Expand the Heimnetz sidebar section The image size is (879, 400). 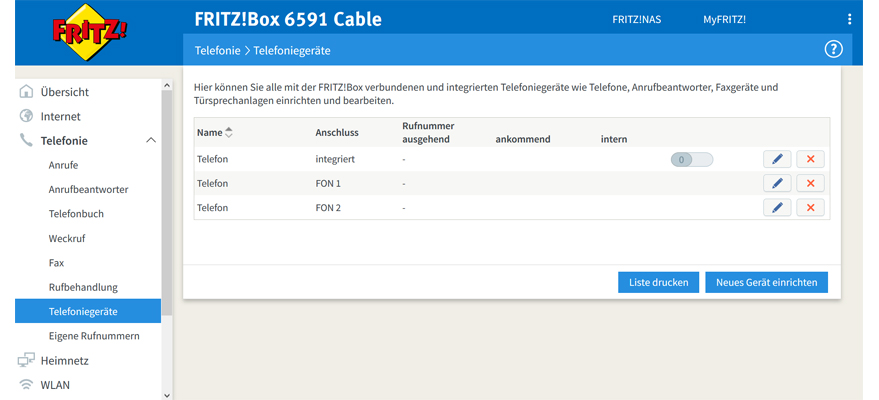click(x=65, y=360)
